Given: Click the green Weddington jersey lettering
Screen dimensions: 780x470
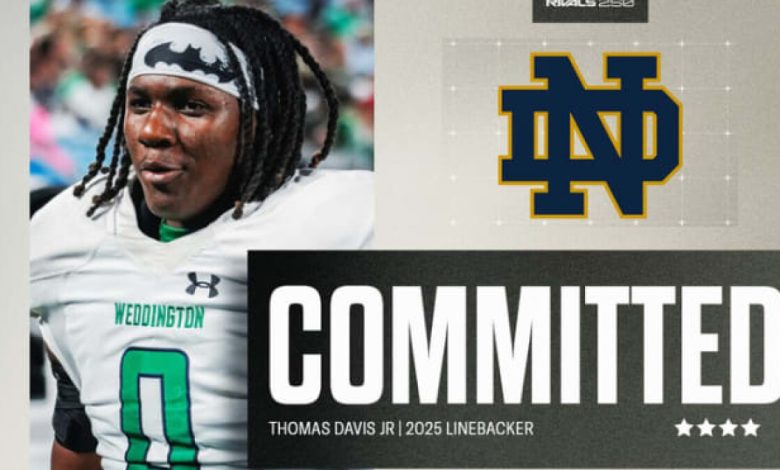Looking at the screenshot, I should click(159, 315).
